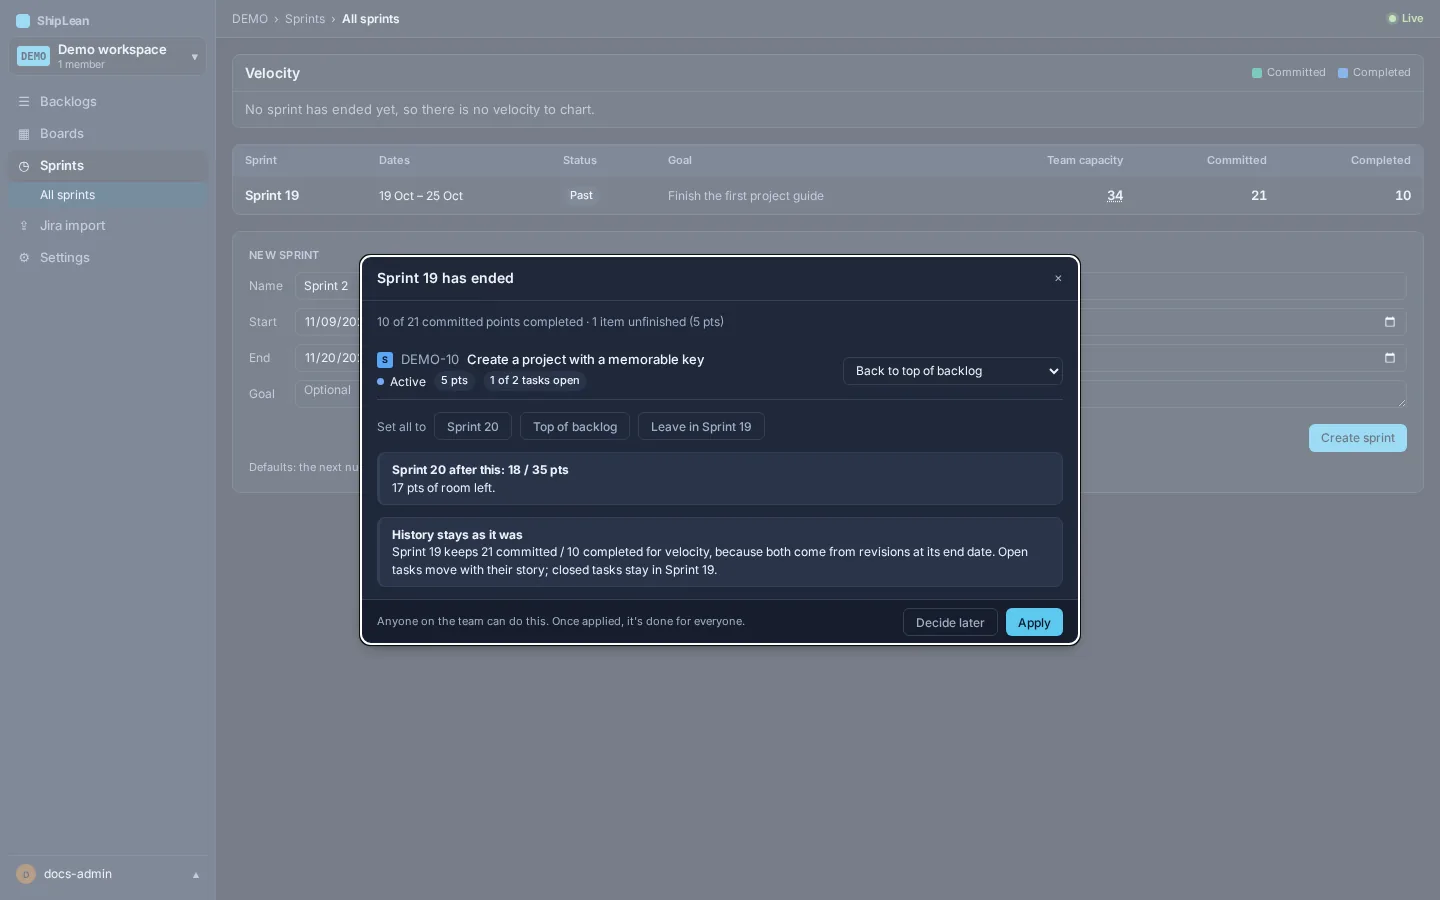Open the Start date calendar picker icon
This screenshot has width=1440, height=900.
click(x=1390, y=322)
